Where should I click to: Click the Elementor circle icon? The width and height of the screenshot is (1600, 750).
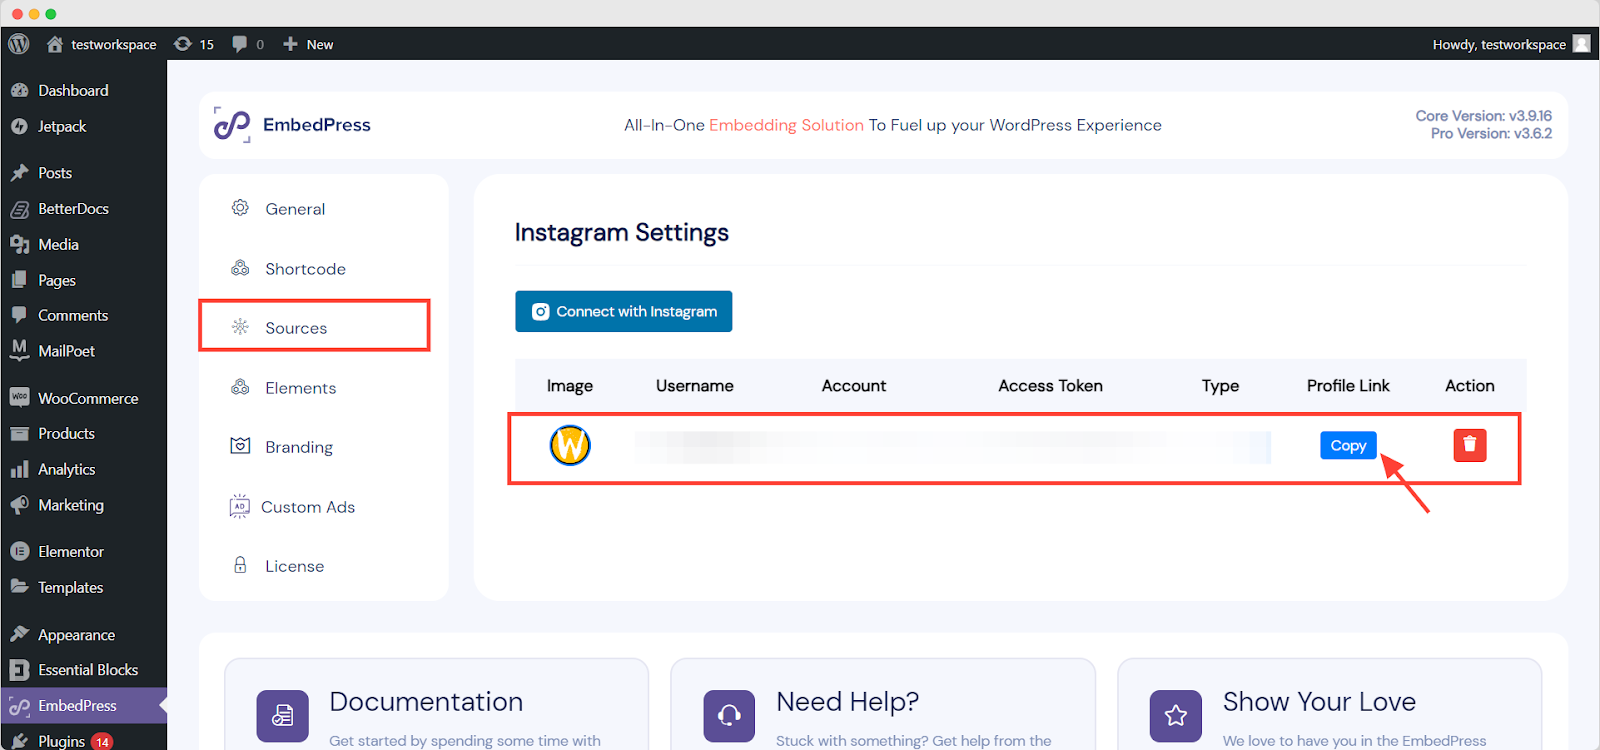[x=19, y=551]
